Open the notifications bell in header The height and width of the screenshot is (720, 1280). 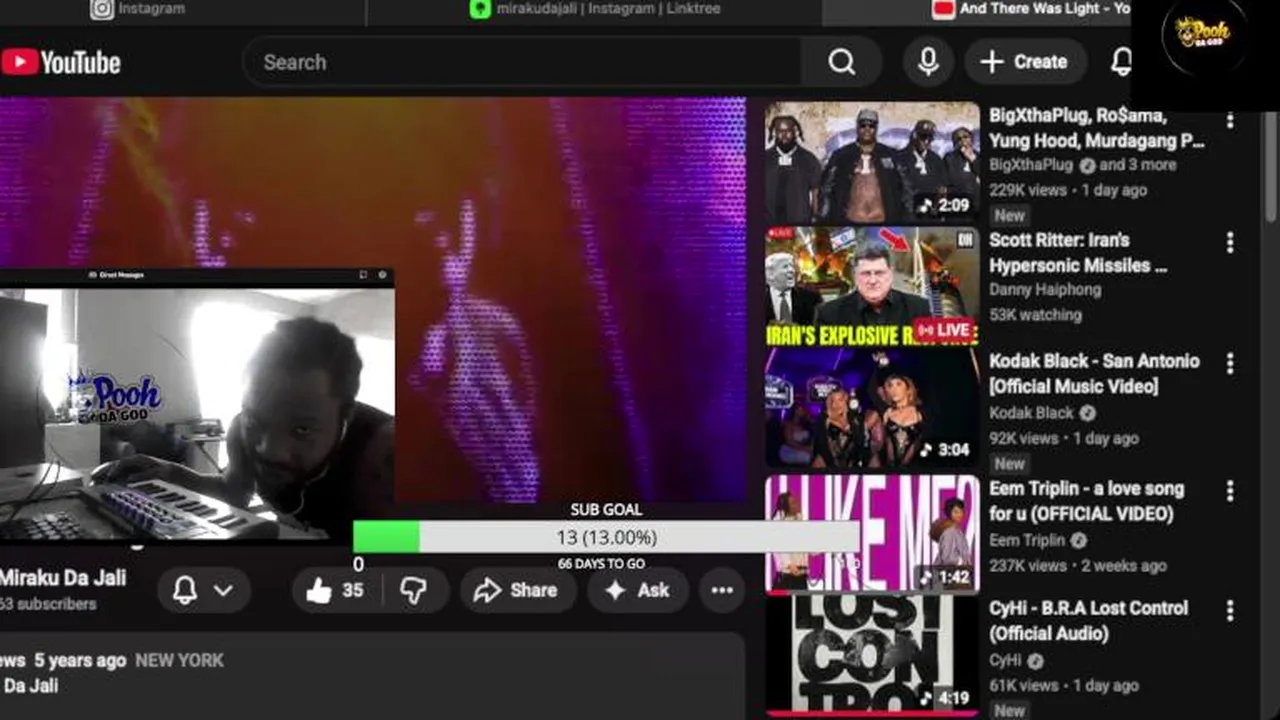tap(1122, 62)
